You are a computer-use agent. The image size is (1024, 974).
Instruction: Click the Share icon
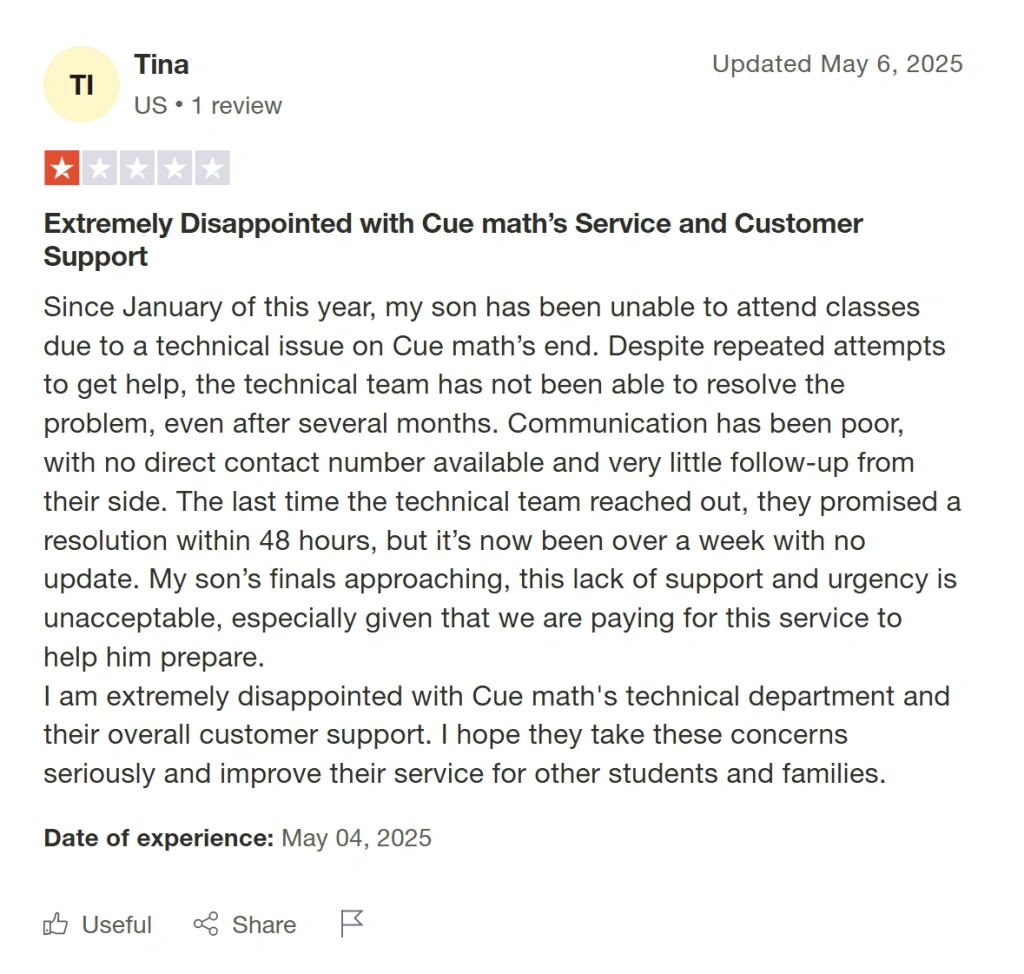pyautogui.click(x=205, y=924)
